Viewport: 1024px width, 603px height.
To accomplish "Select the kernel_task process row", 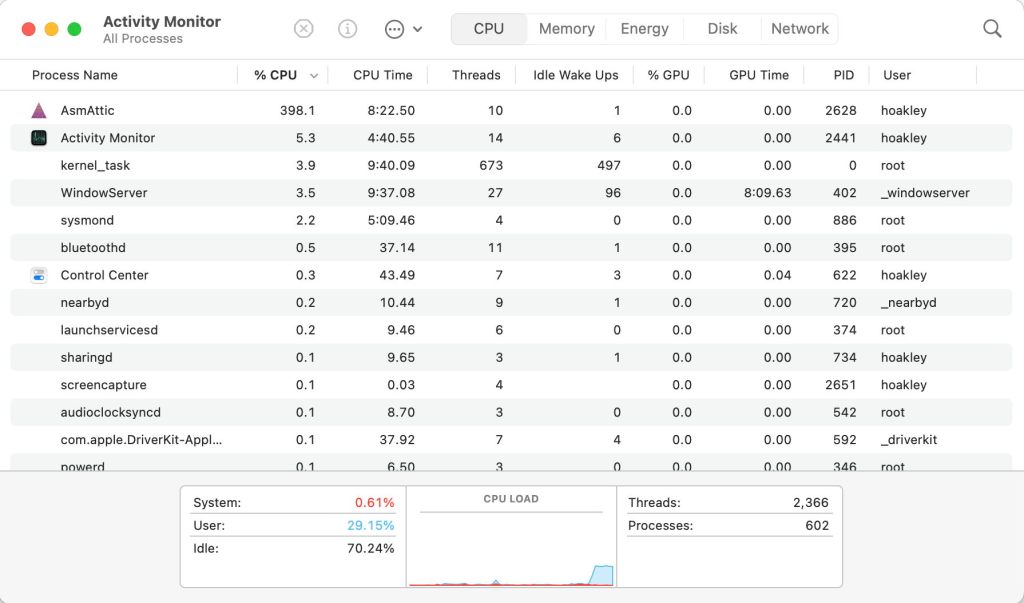I will click(511, 165).
